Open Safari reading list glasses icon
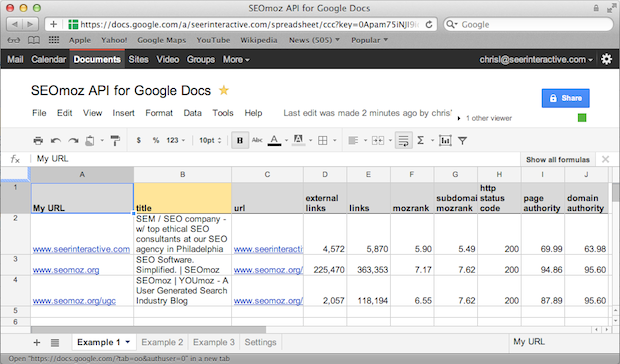Viewport: 620px width, 364px height. [x=14, y=40]
